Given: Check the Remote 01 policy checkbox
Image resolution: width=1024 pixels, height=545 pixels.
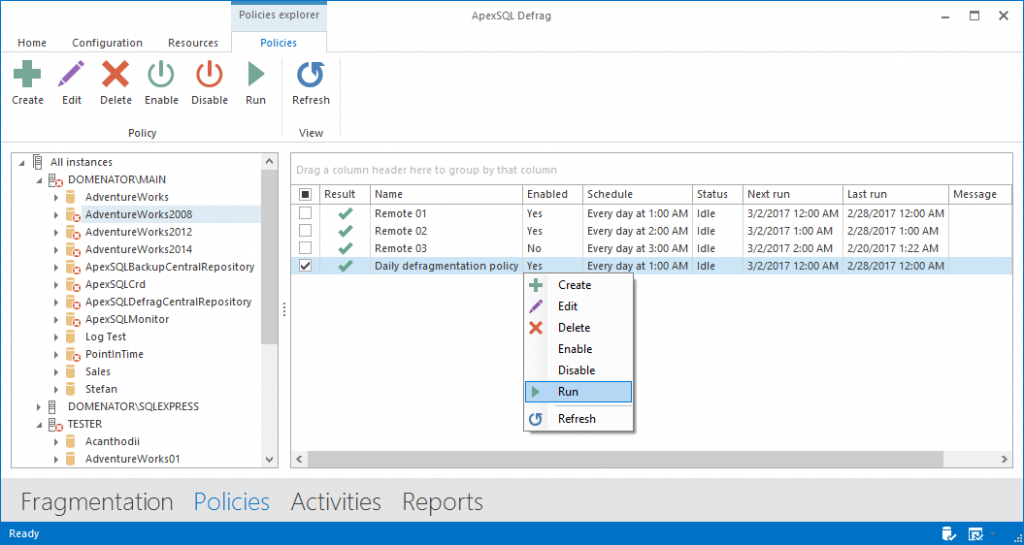Looking at the screenshot, I should [x=305, y=214].
